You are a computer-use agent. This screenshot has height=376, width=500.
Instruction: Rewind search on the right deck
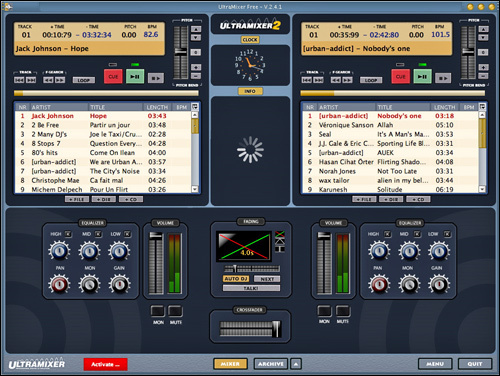point(336,80)
